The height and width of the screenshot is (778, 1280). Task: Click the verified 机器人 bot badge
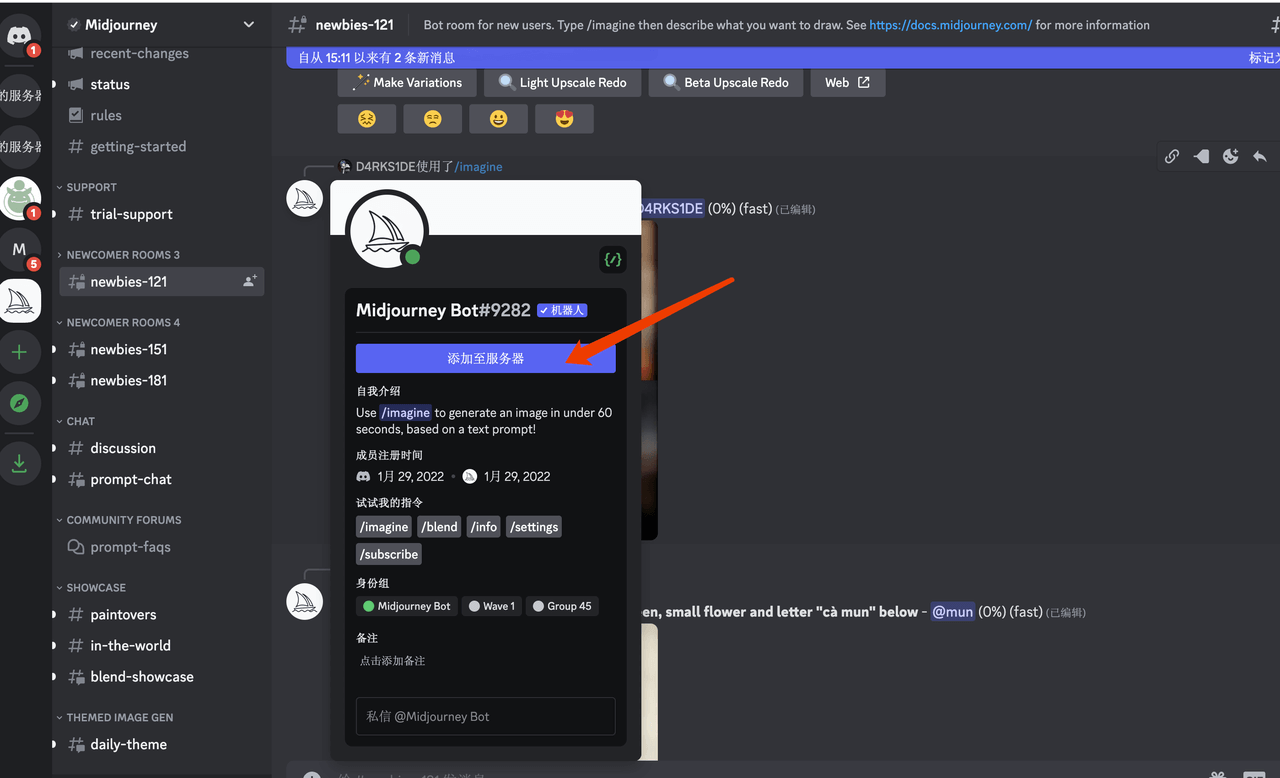(562, 310)
